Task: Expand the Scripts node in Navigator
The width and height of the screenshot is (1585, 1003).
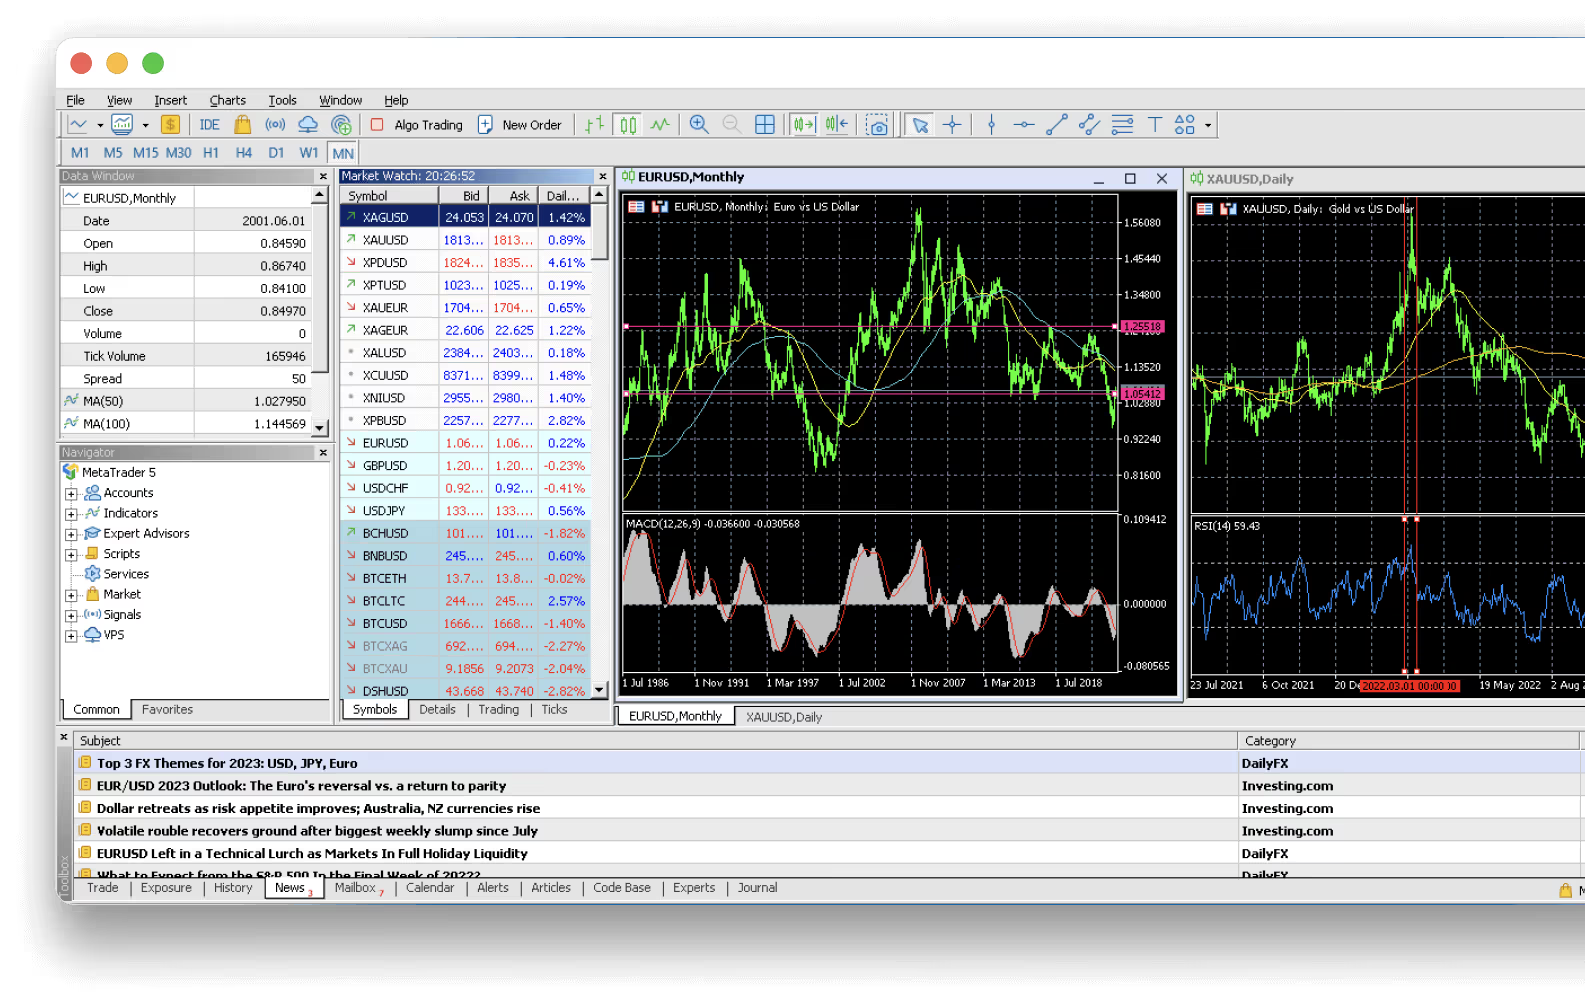Action: click(x=71, y=555)
